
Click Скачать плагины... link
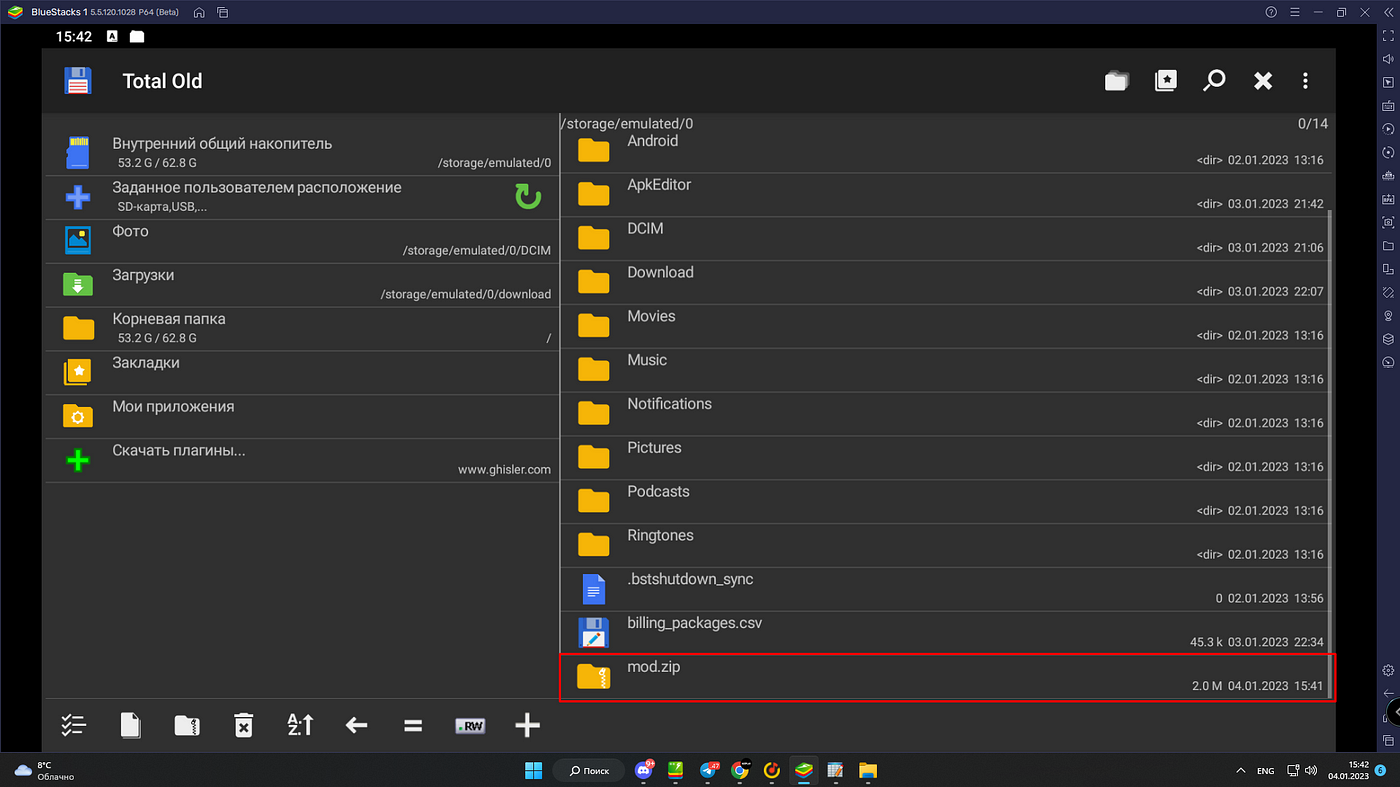(302, 460)
